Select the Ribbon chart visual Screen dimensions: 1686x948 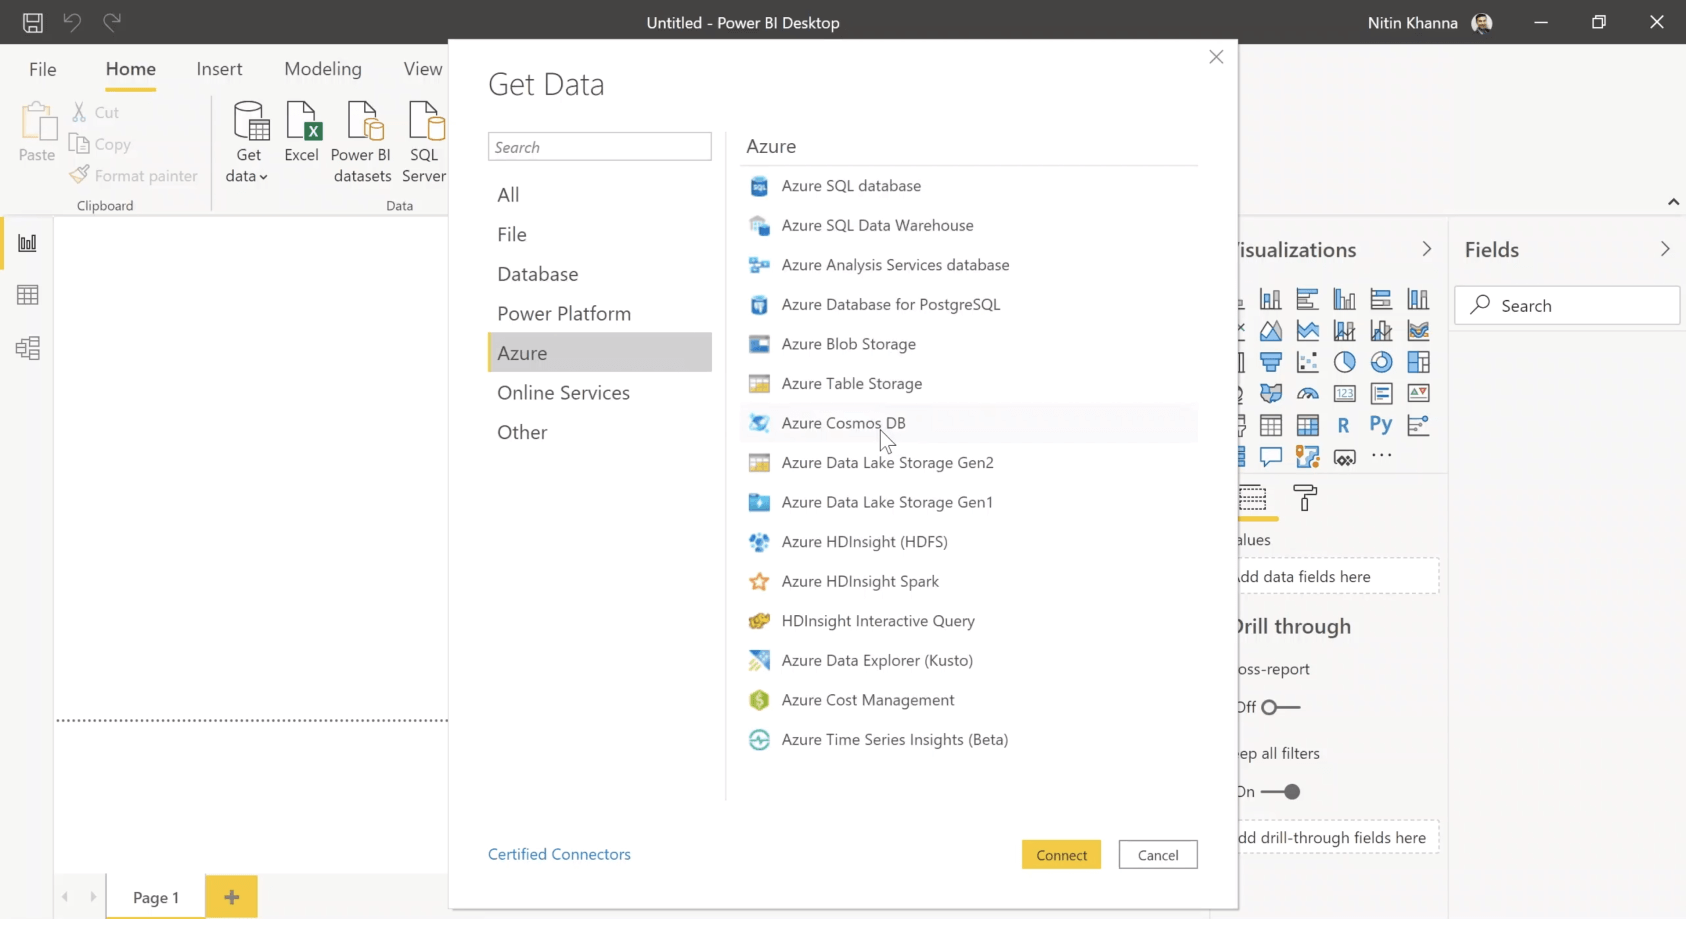[1418, 330]
